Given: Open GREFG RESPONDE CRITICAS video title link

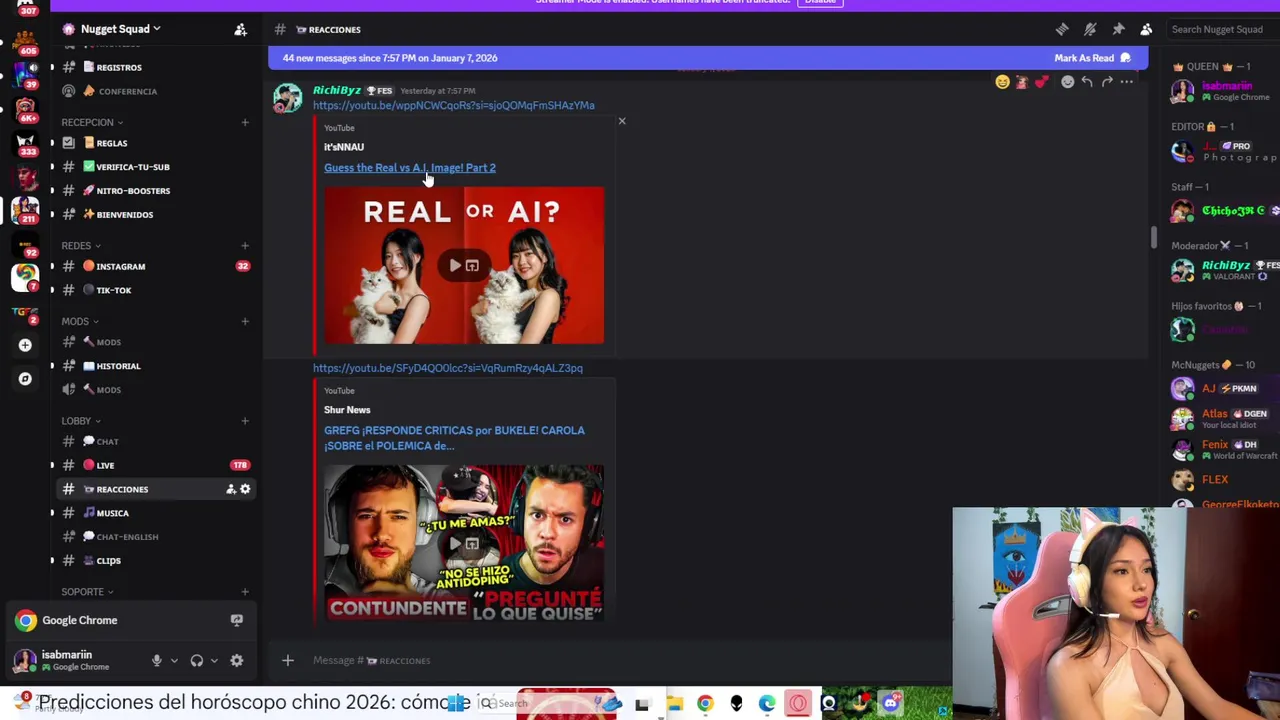Looking at the screenshot, I should click(454, 438).
